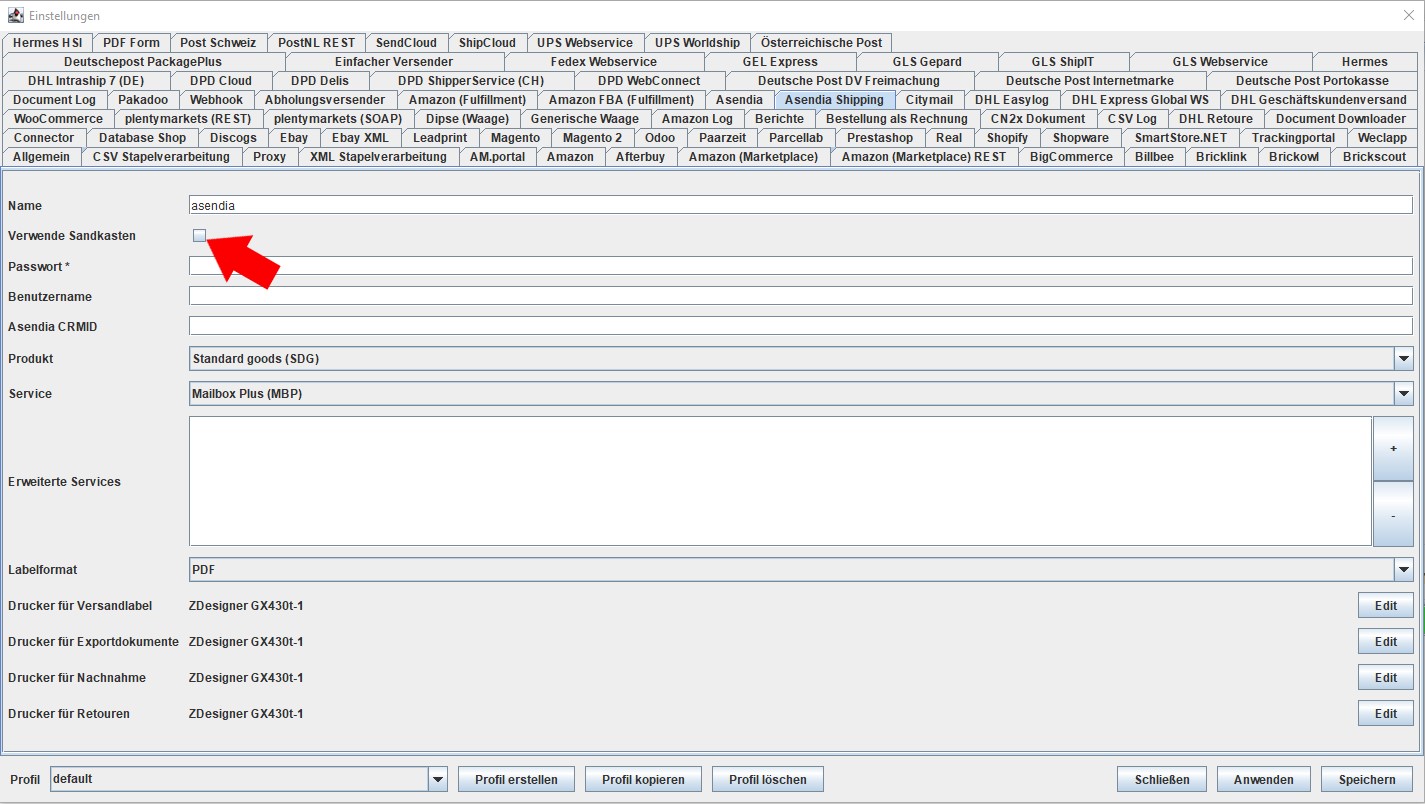Edit the Drucker für Retouren printer
Screen dimensions: 1425x804
1385,714
